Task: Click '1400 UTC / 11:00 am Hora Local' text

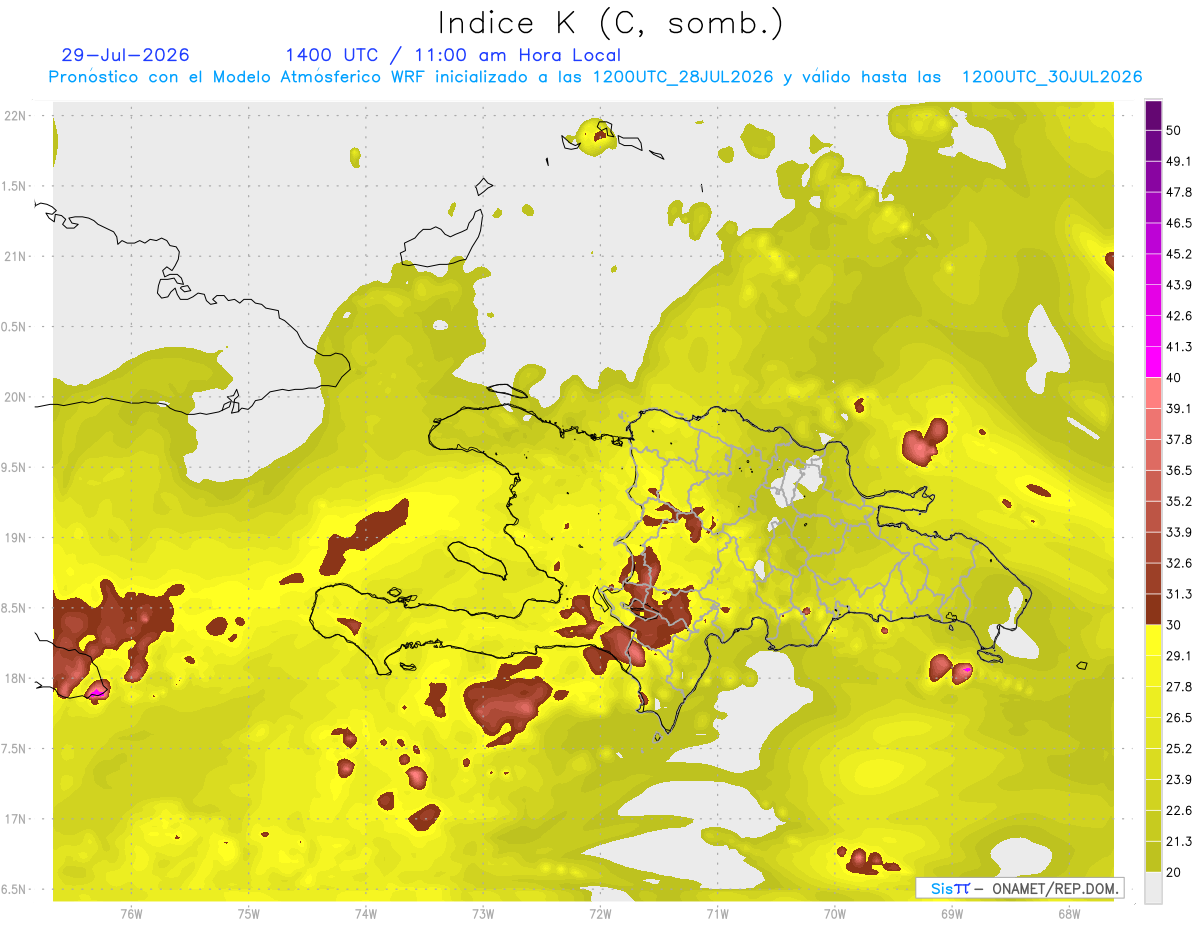Action: 453,55
